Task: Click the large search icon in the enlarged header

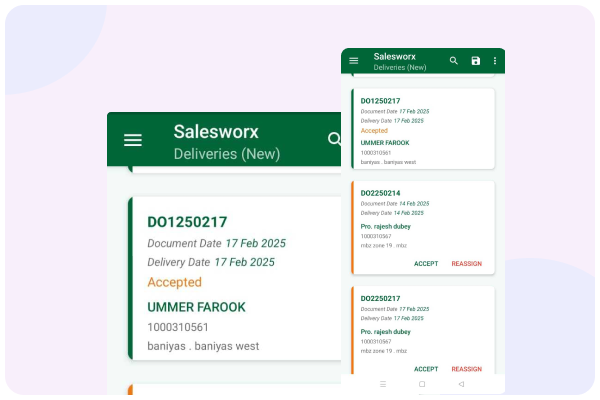Action: click(x=334, y=139)
